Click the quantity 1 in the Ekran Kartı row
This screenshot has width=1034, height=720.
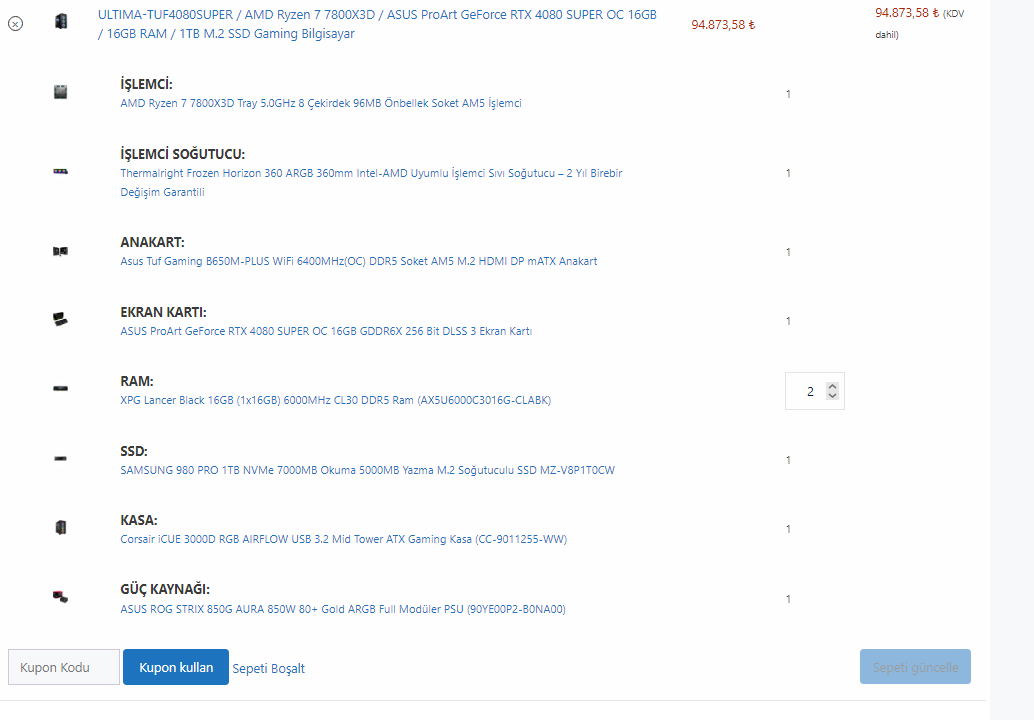tap(788, 321)
